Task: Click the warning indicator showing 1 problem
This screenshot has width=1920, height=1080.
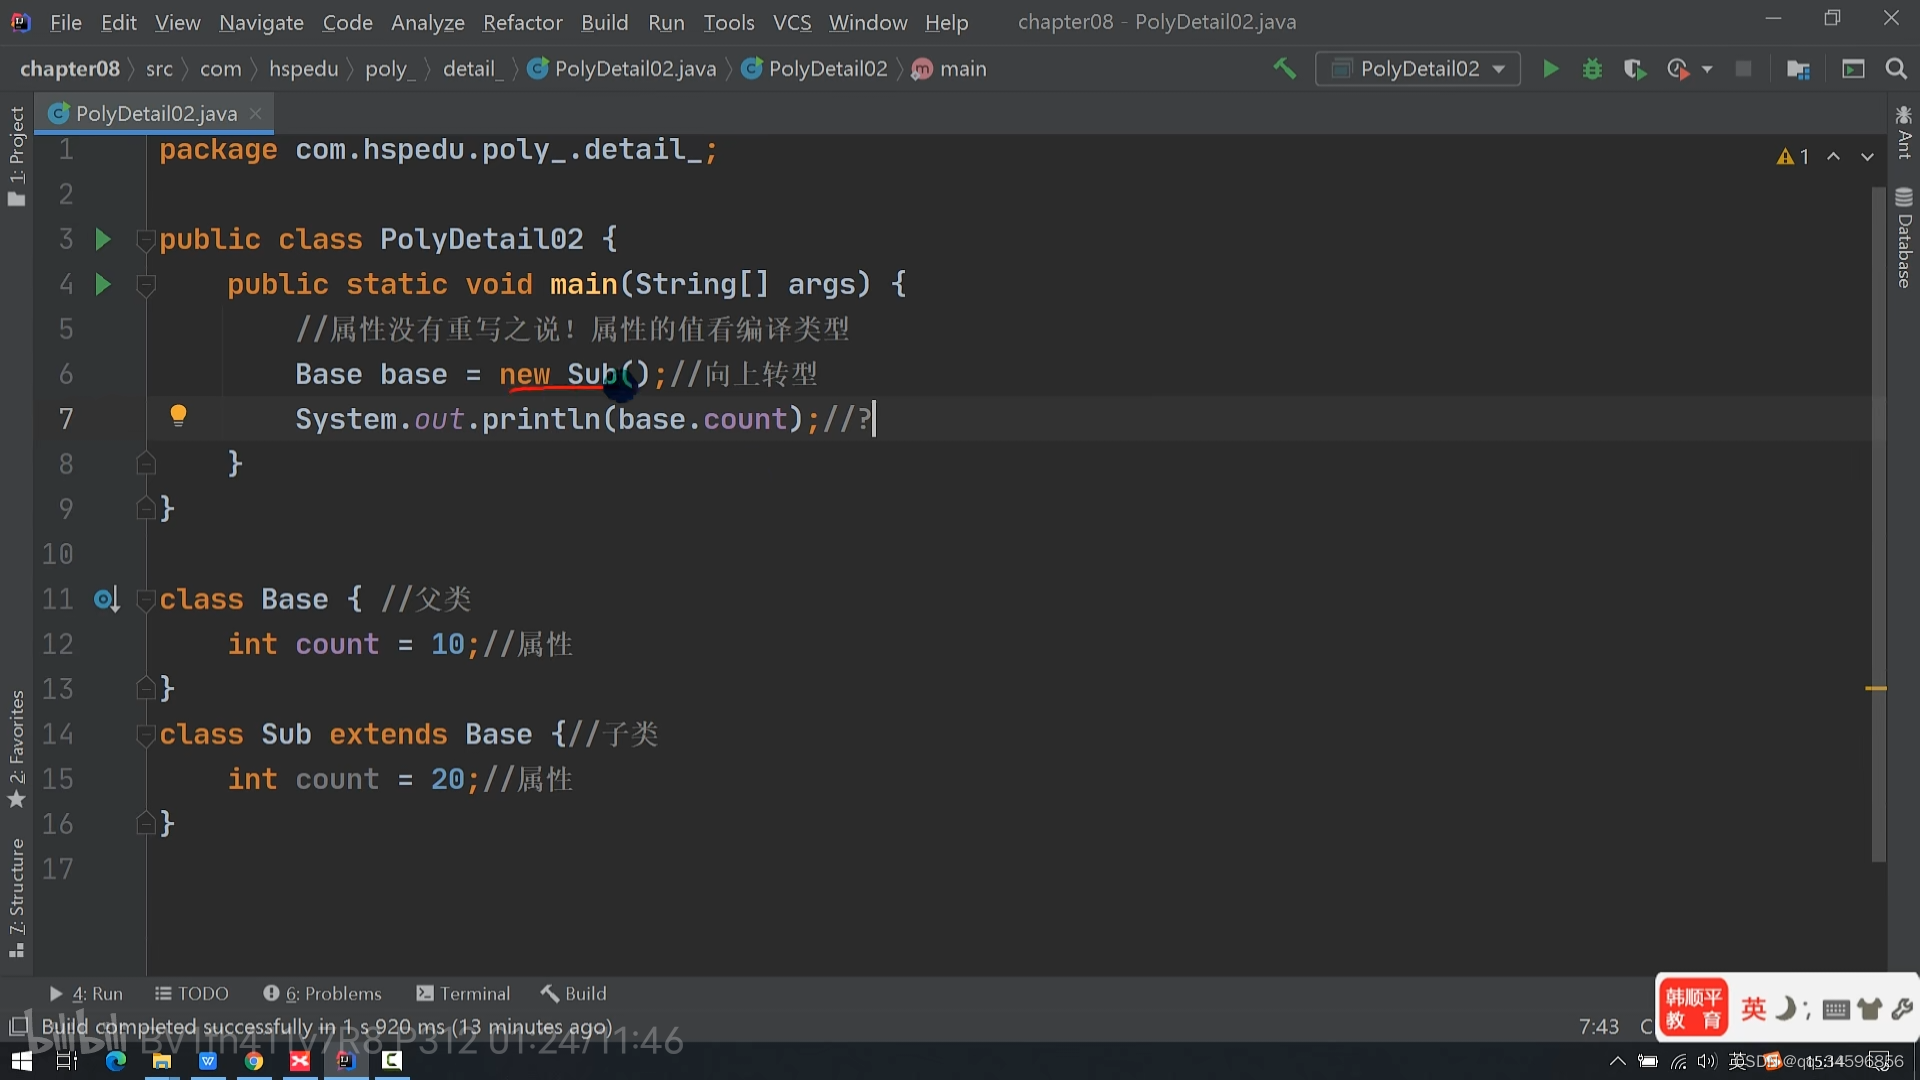Action: tap(1793, 156)
